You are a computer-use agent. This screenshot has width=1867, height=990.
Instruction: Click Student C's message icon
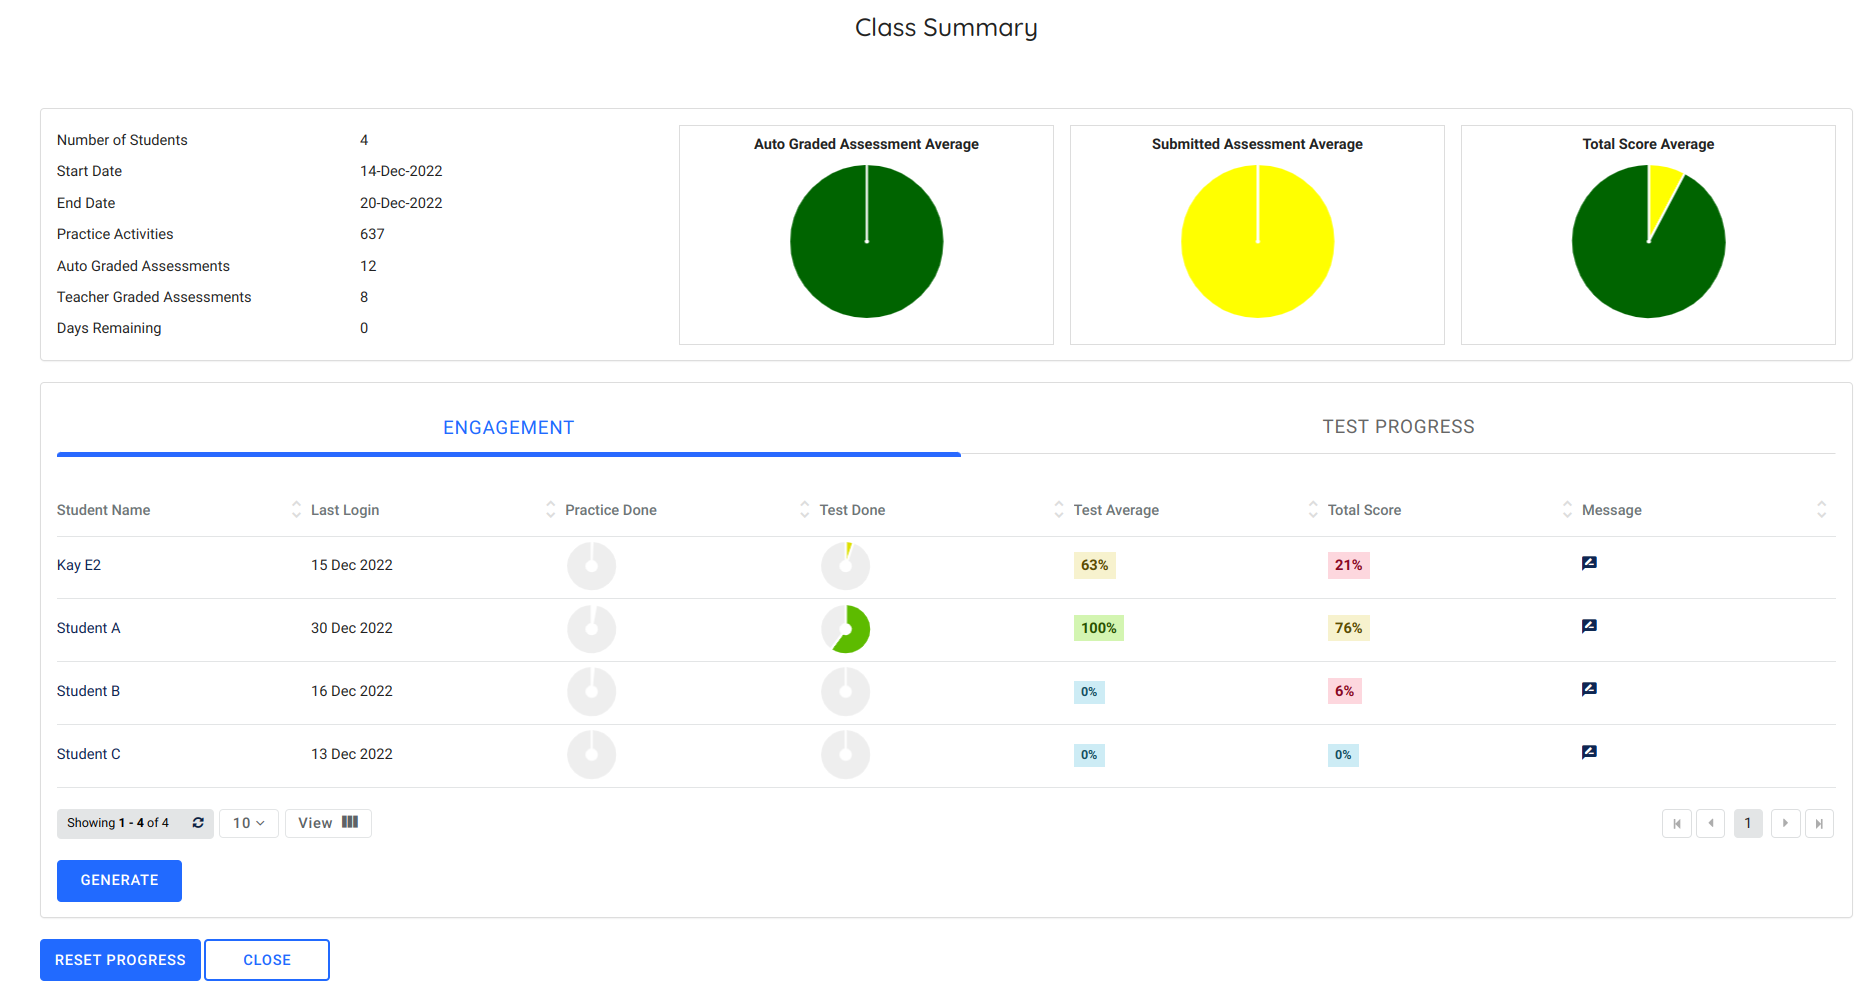[1589, 751]
